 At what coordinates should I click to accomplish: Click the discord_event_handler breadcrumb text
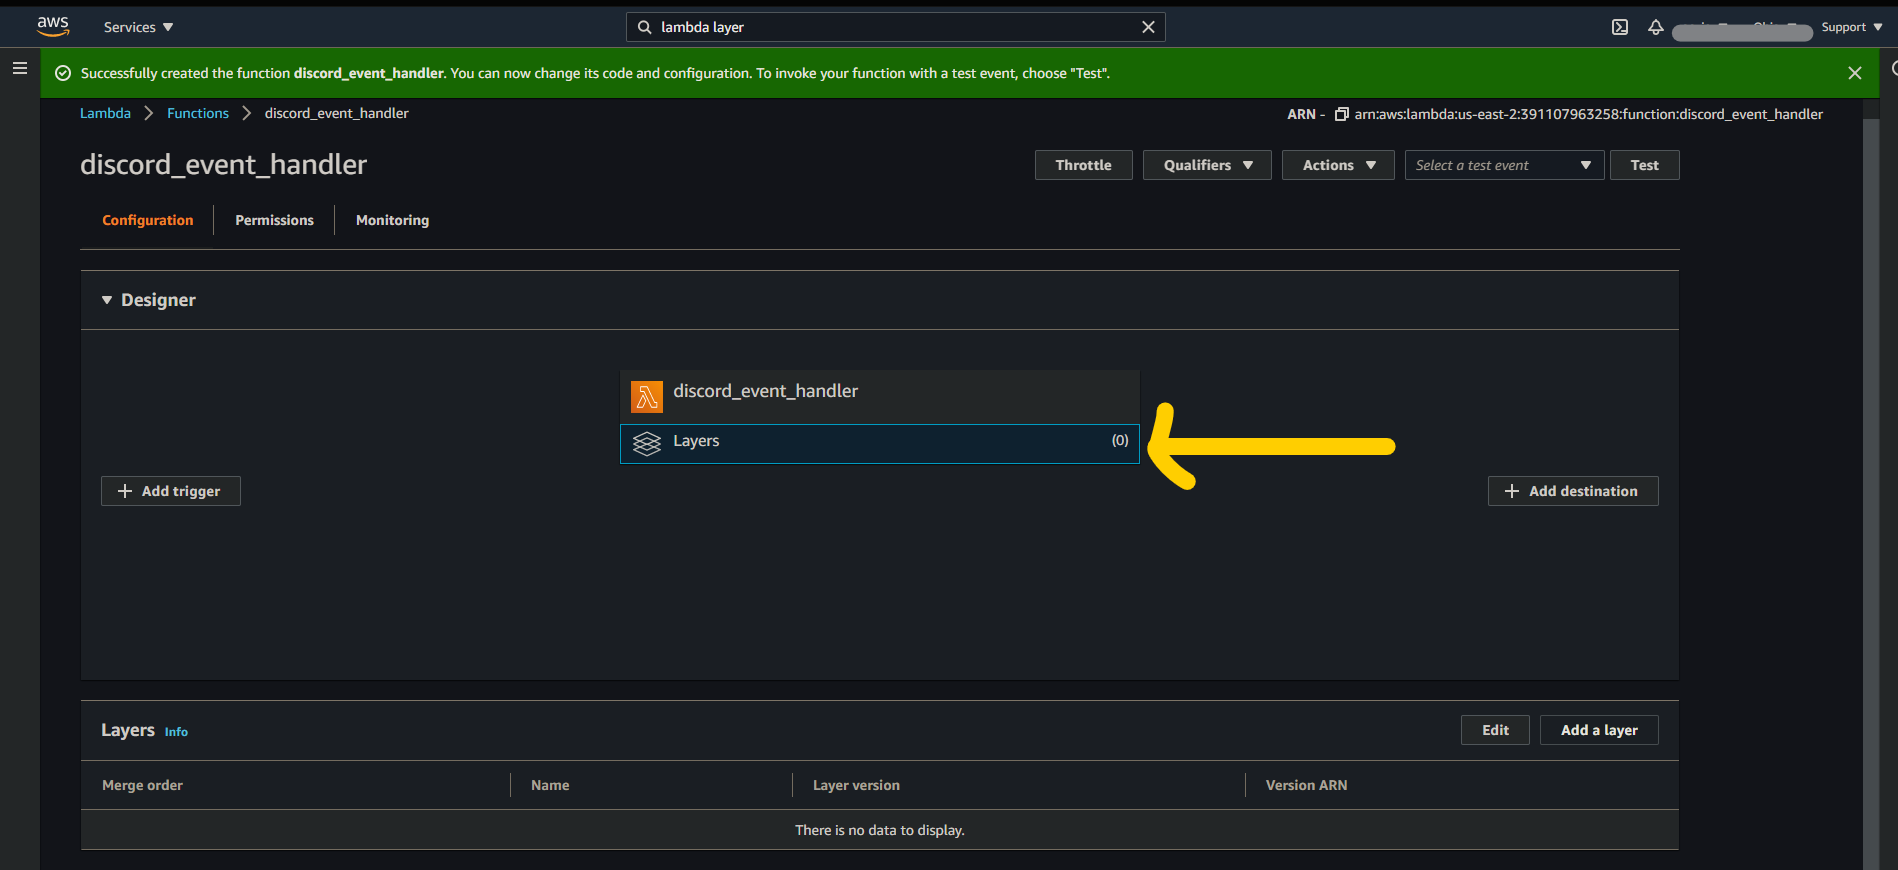[336, 113]
